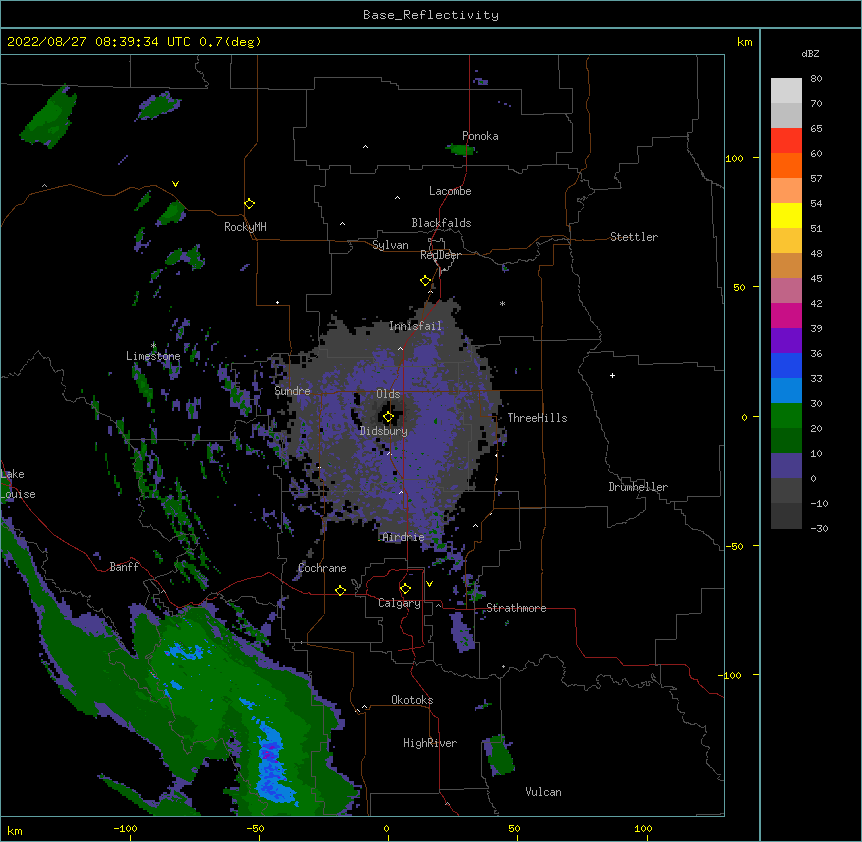
Task: Click the Cochrane town label
Action: (x=322, y=568)
